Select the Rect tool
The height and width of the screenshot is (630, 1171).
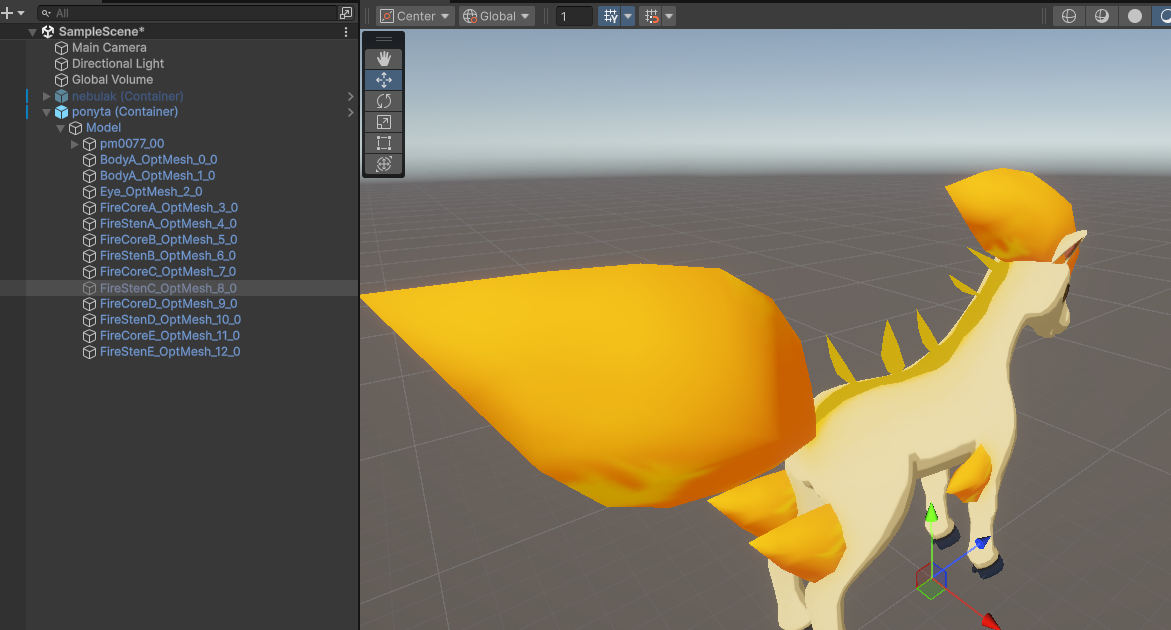click(x=384, y=143)
